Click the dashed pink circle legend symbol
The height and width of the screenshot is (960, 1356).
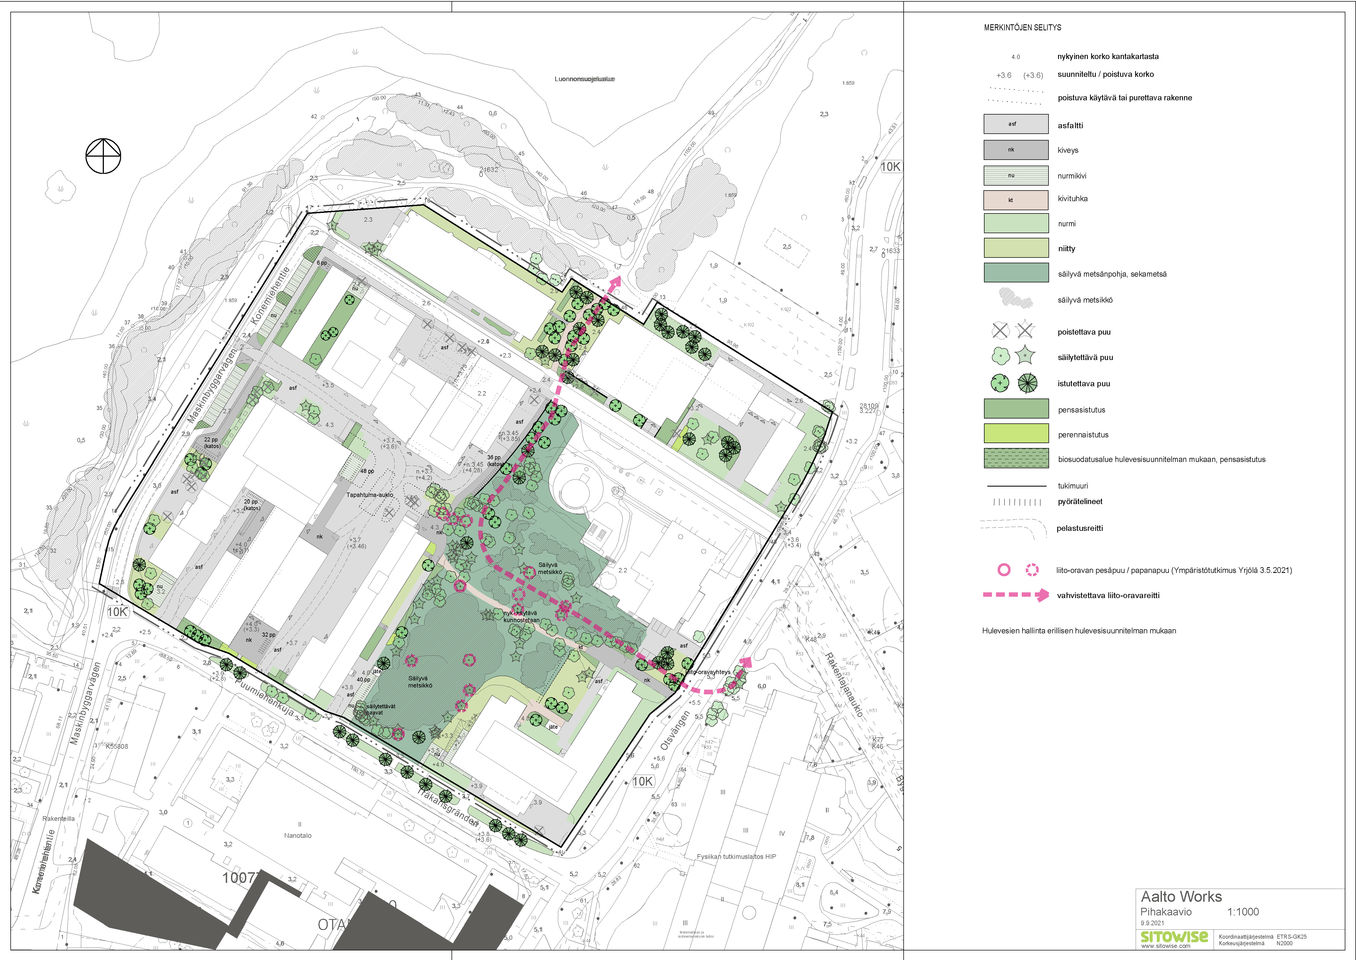coord(1032,570)
